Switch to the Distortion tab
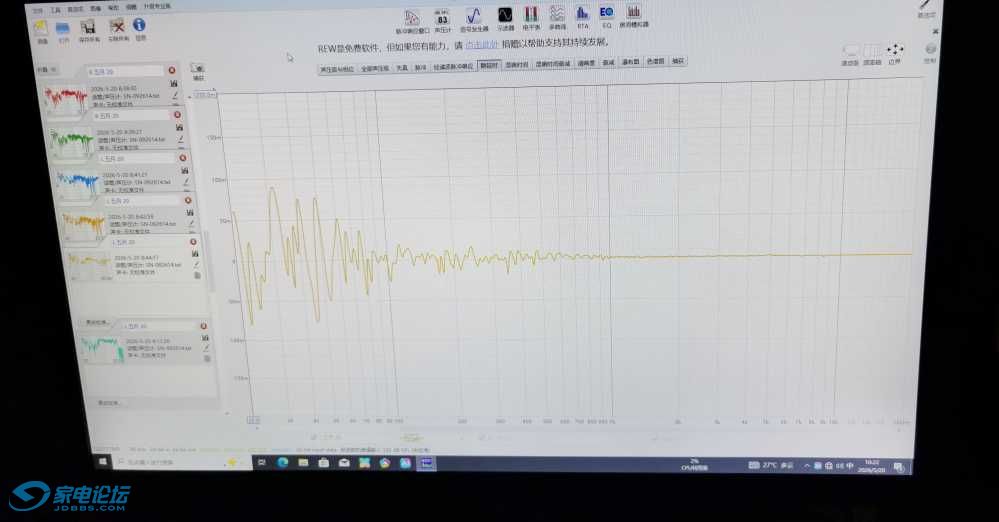Viewport: 999px width, 522px height. (x=401, y=68)
